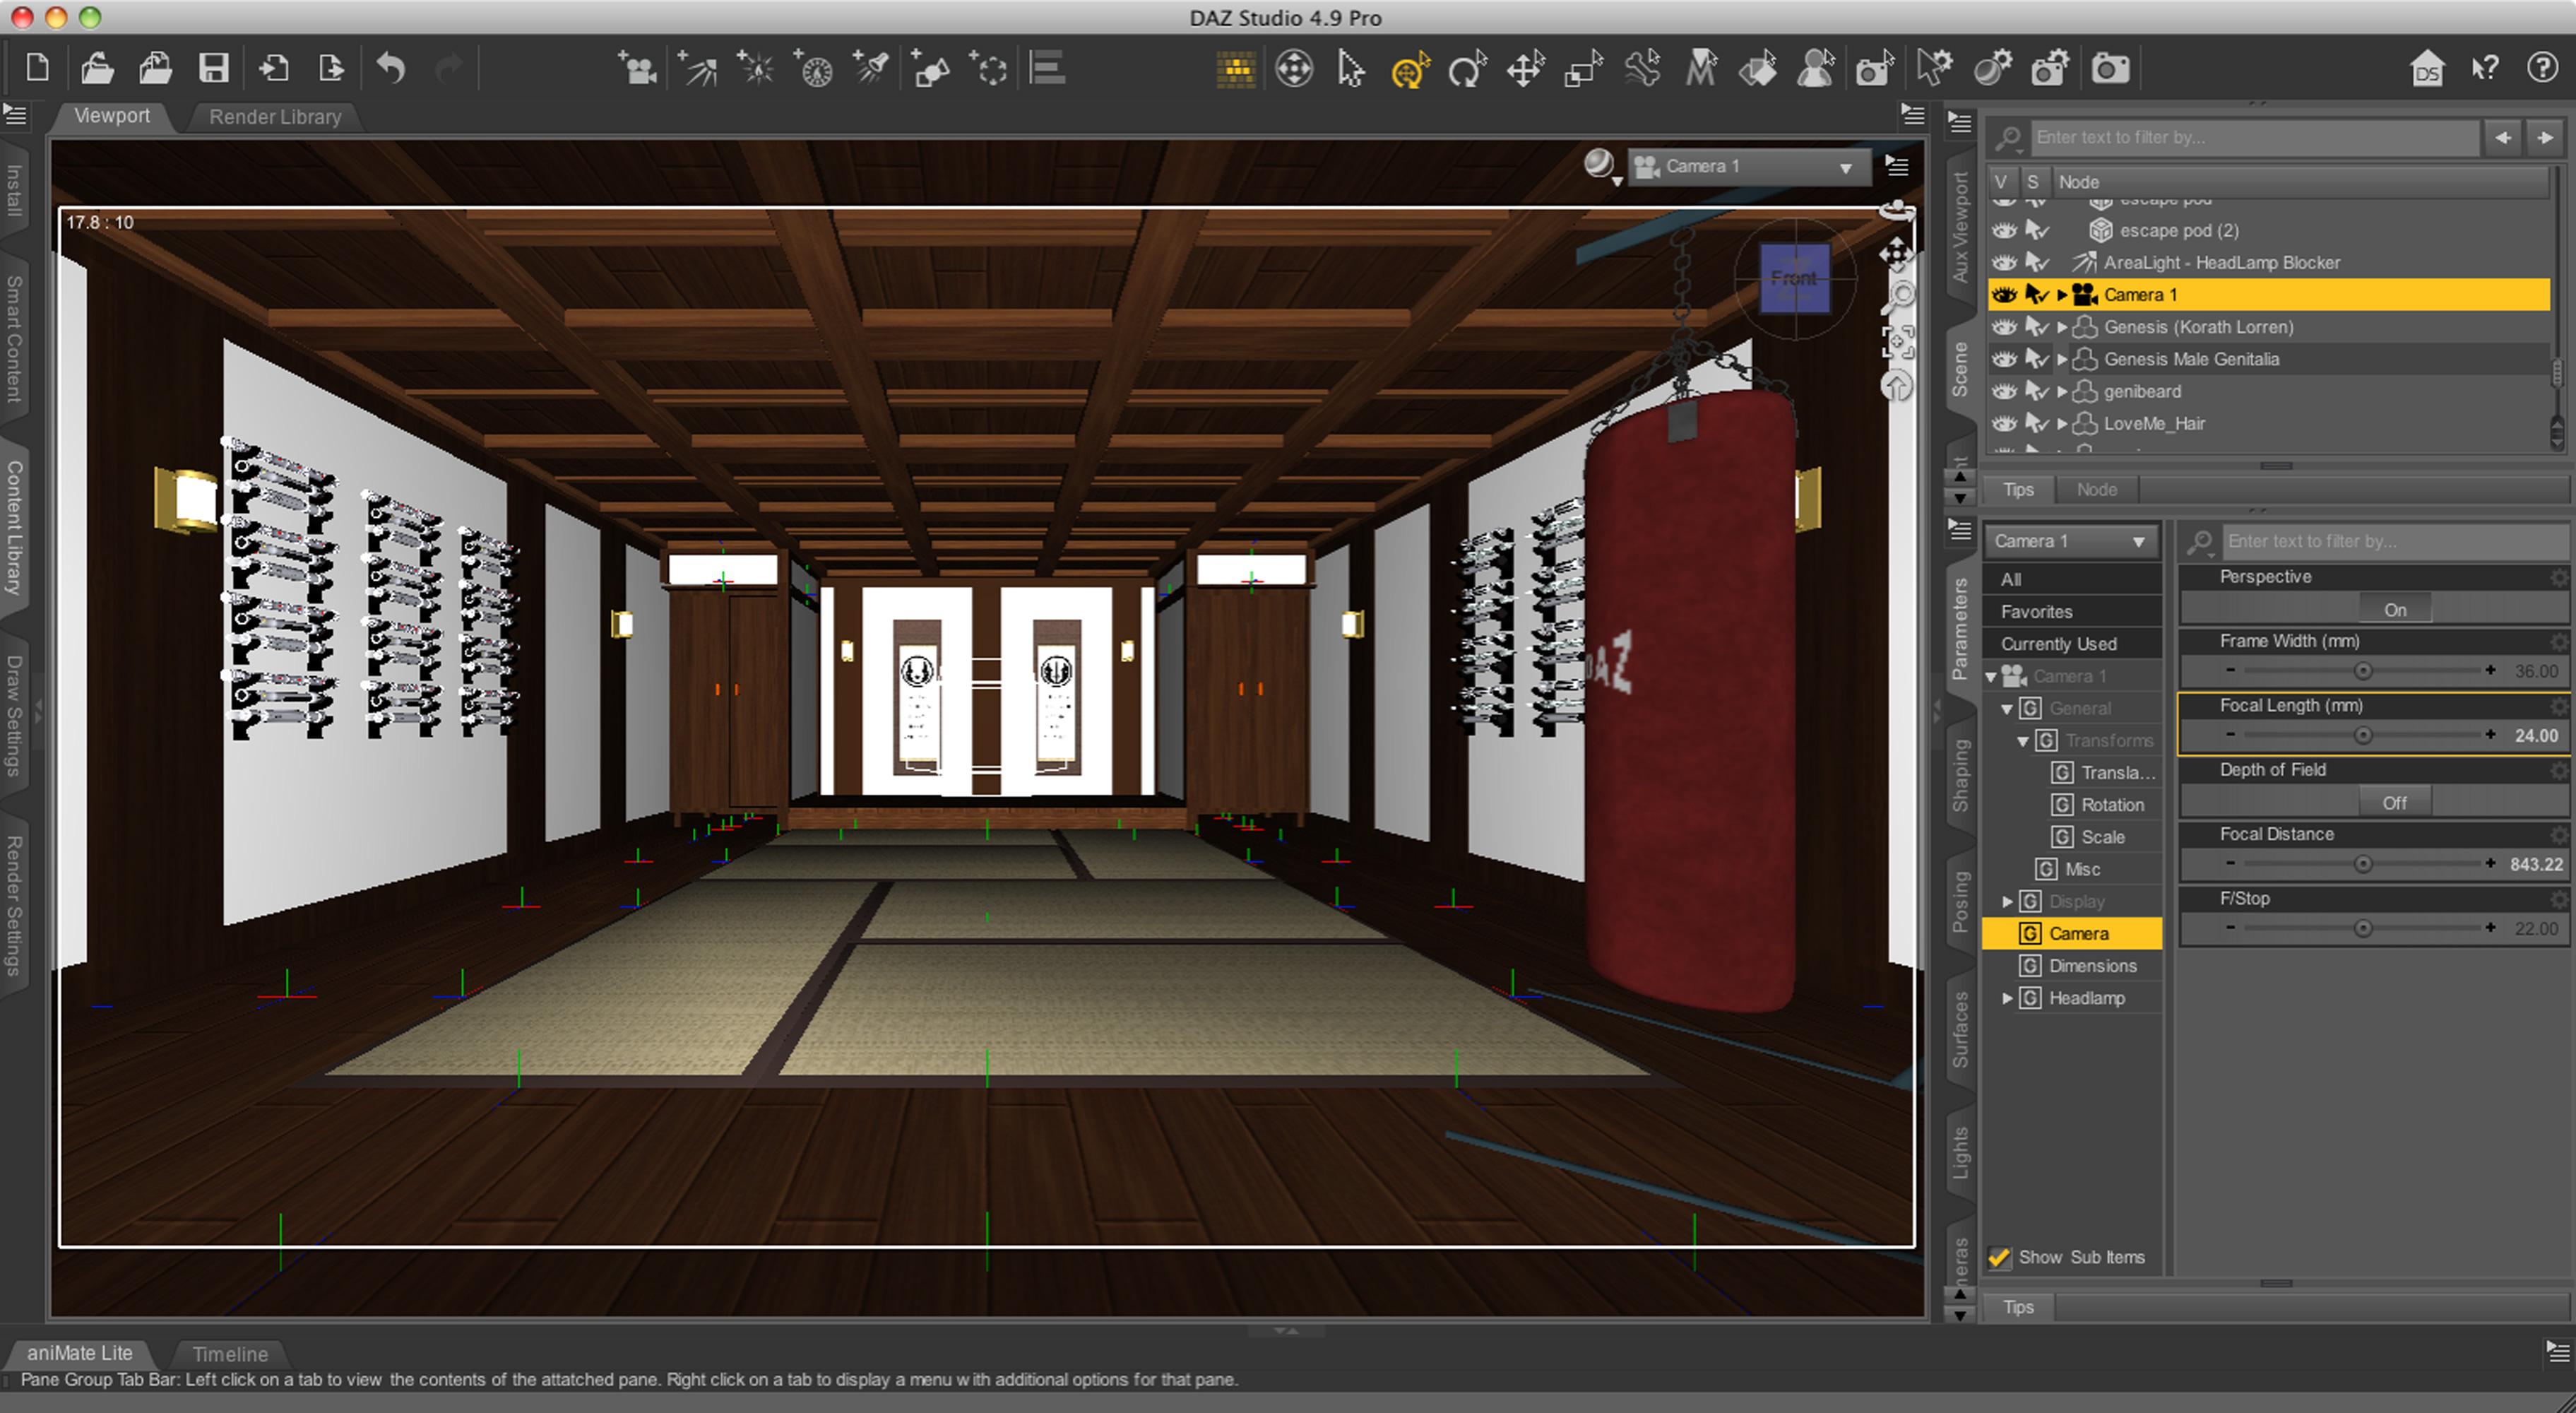The width and height of the screenshot is (2576, 1413).
Task: Open the viewport Camera 1 dropdown
Action: coord(1749,167)
